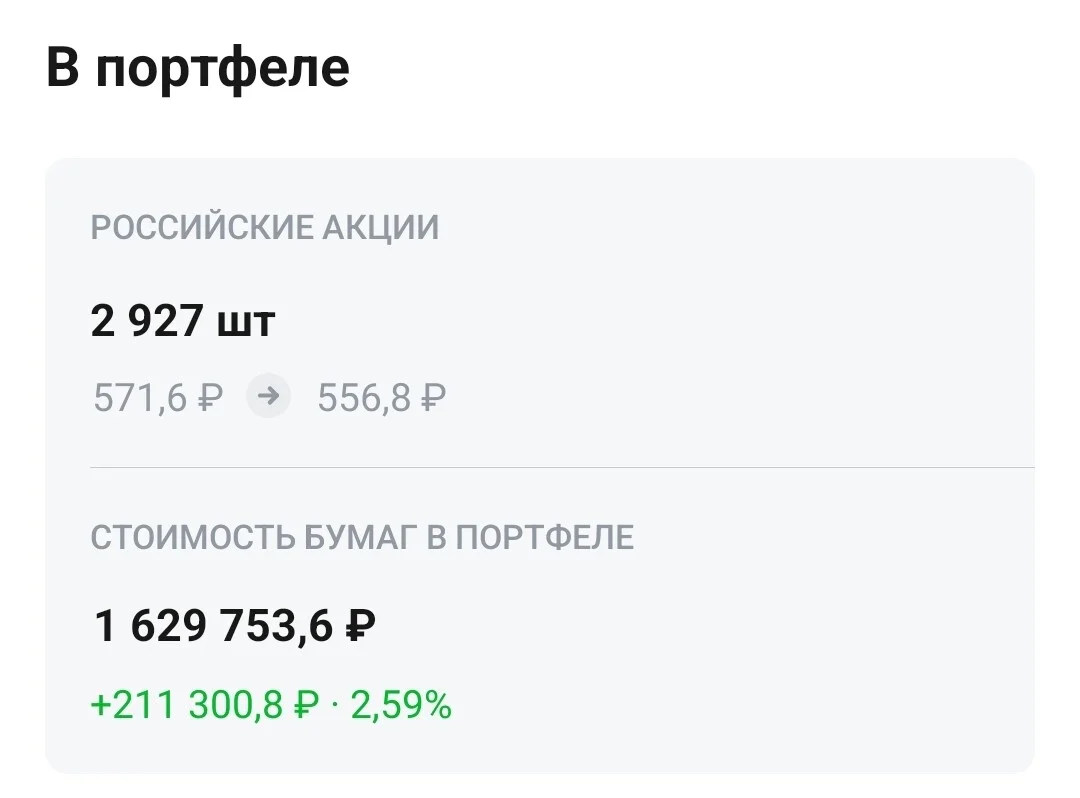Select the 'РОССИЙСКИЕ АКЦИИ' label
Screen dimensions: 1080x798
click(265, 227)
